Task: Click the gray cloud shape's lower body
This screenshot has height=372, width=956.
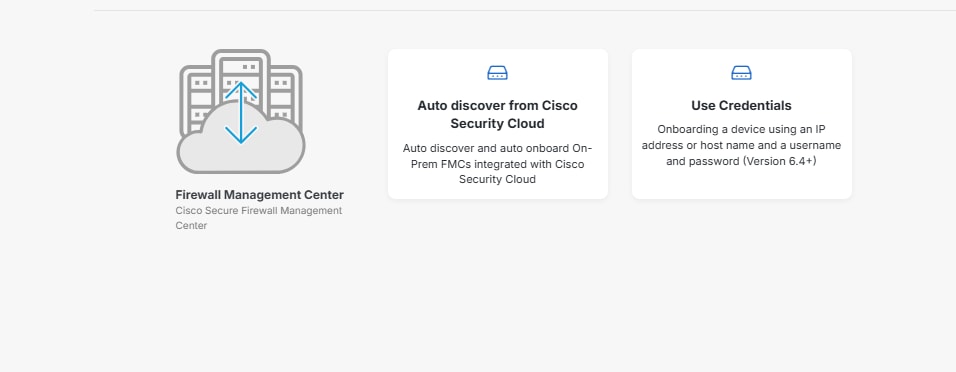Action: point(241,157)
